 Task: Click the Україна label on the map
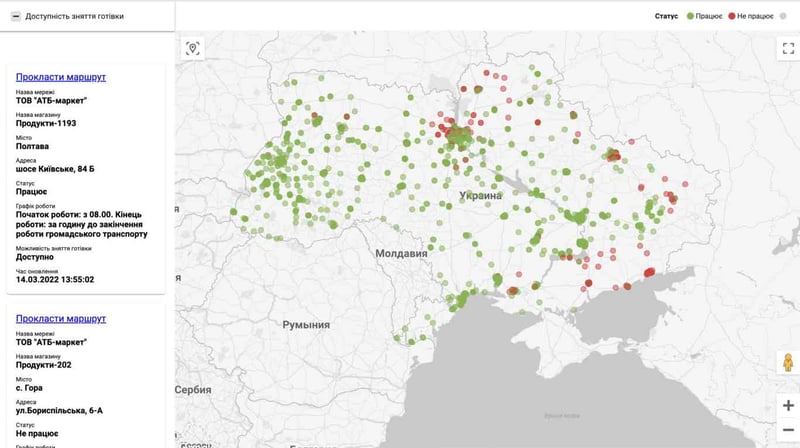click(x=480, y=195)
